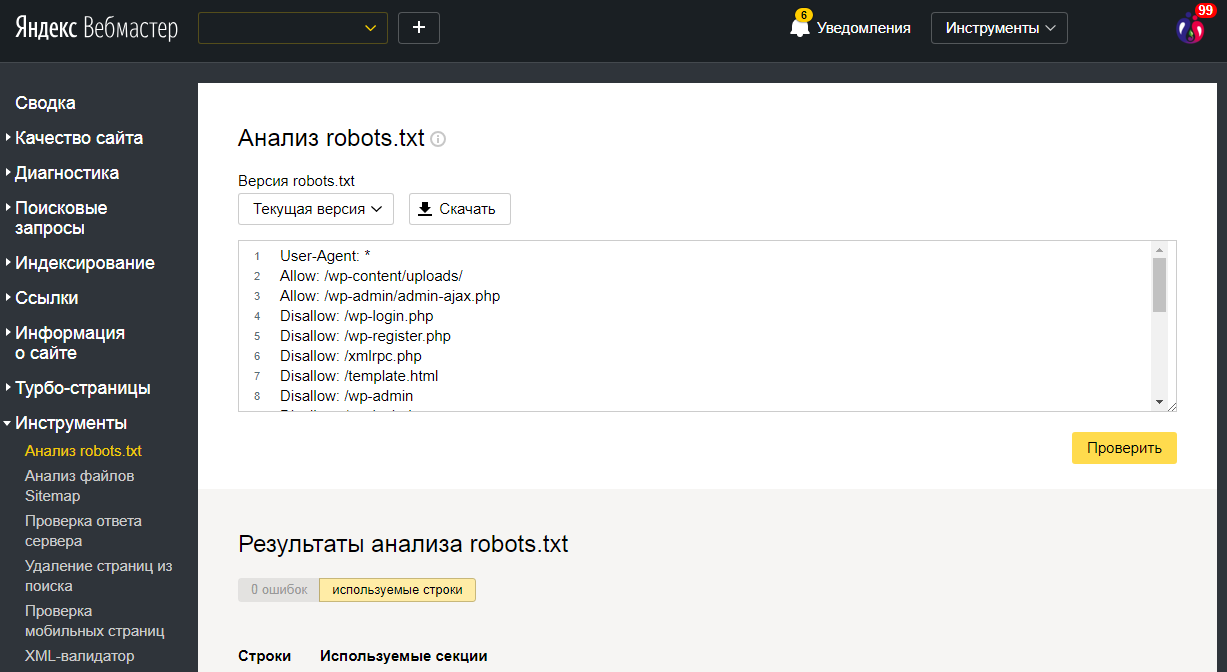
Task: Click the Используемые секции column header
Action: (404, 656)
